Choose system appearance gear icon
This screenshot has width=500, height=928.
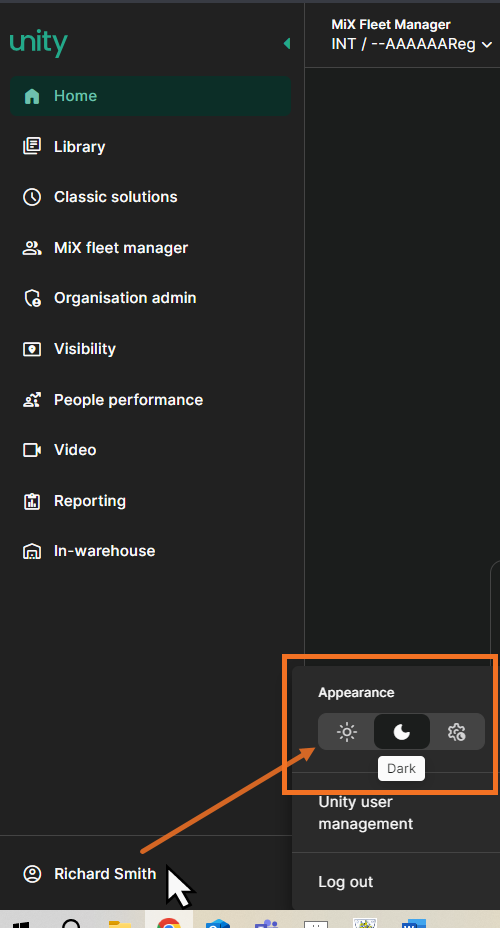pos(457,732)
